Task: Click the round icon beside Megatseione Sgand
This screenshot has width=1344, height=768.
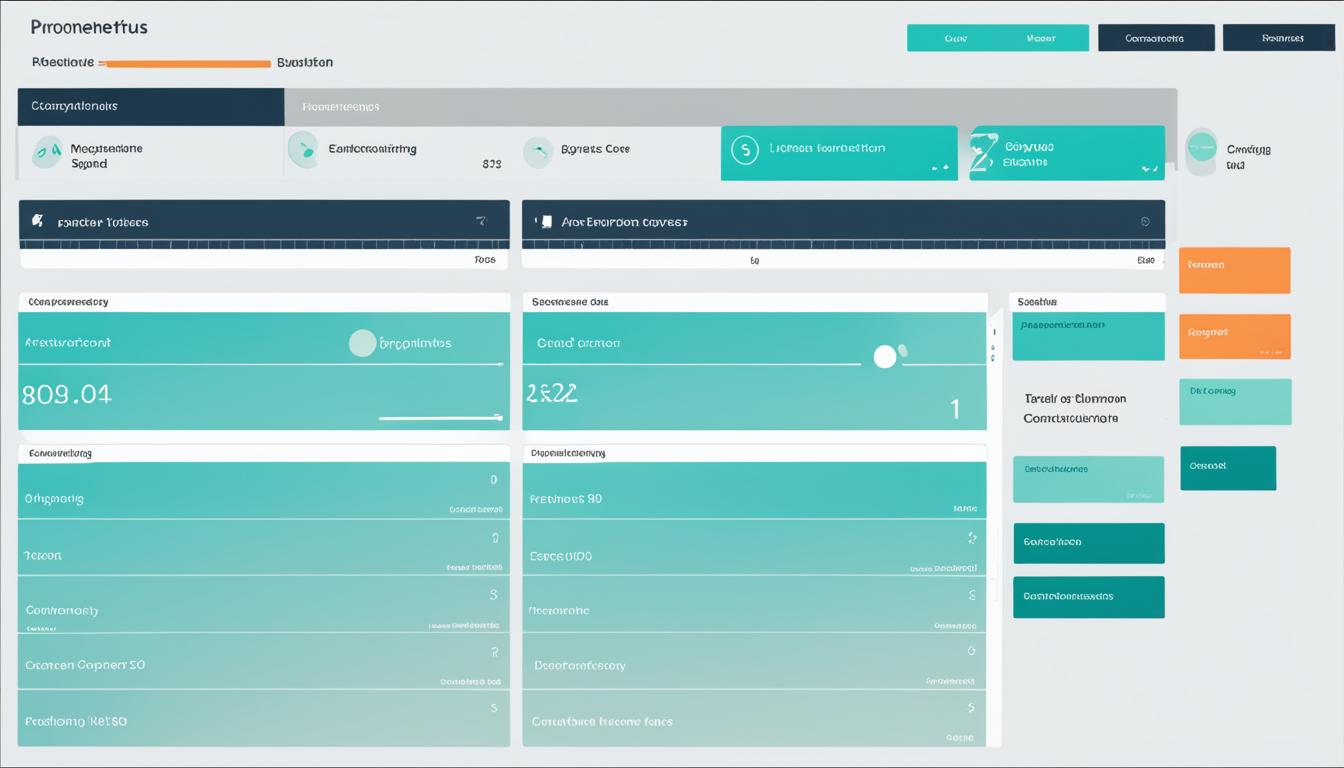Action: (x=46, y=152)
